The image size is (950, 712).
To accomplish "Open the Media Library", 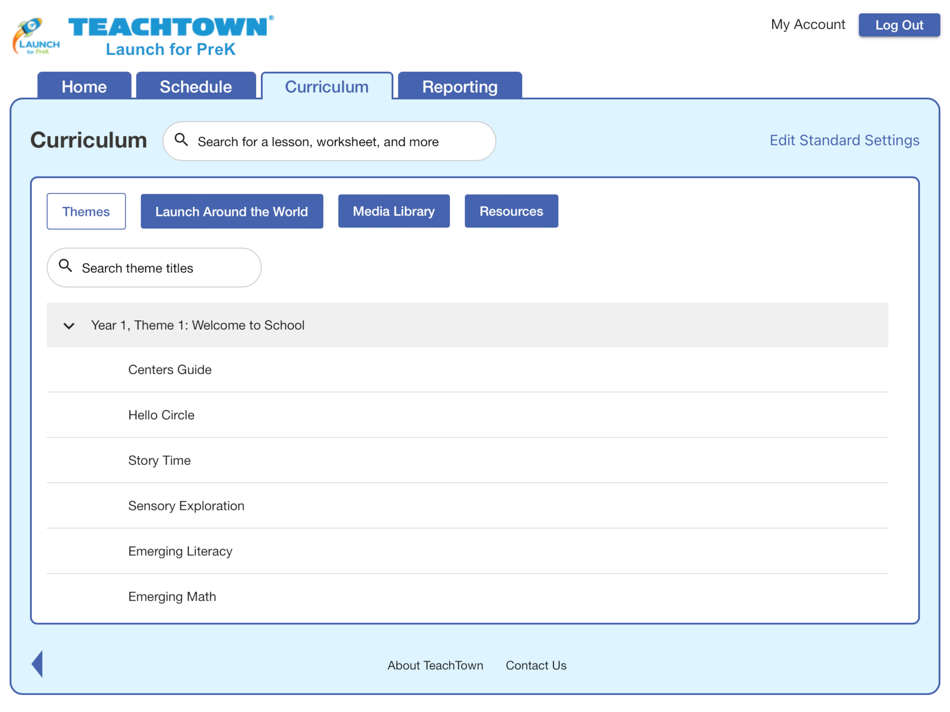I will (393, 211).
